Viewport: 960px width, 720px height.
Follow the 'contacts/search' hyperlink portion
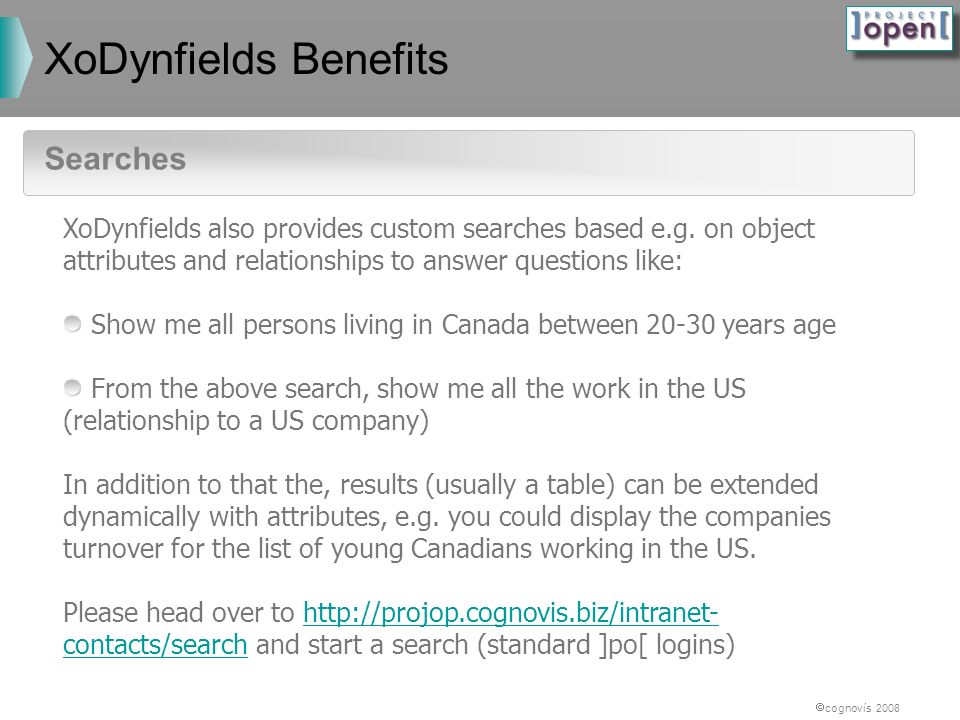(x=155, y=645)
